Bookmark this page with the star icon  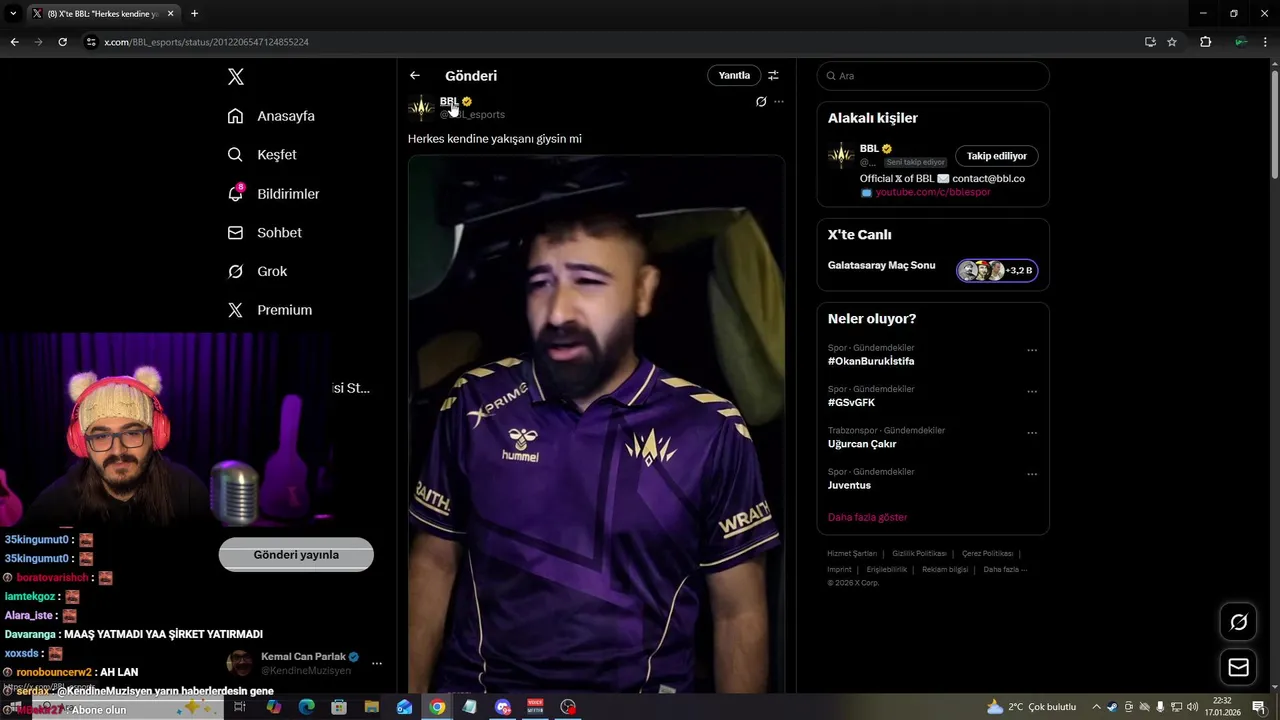point(1172,42)
